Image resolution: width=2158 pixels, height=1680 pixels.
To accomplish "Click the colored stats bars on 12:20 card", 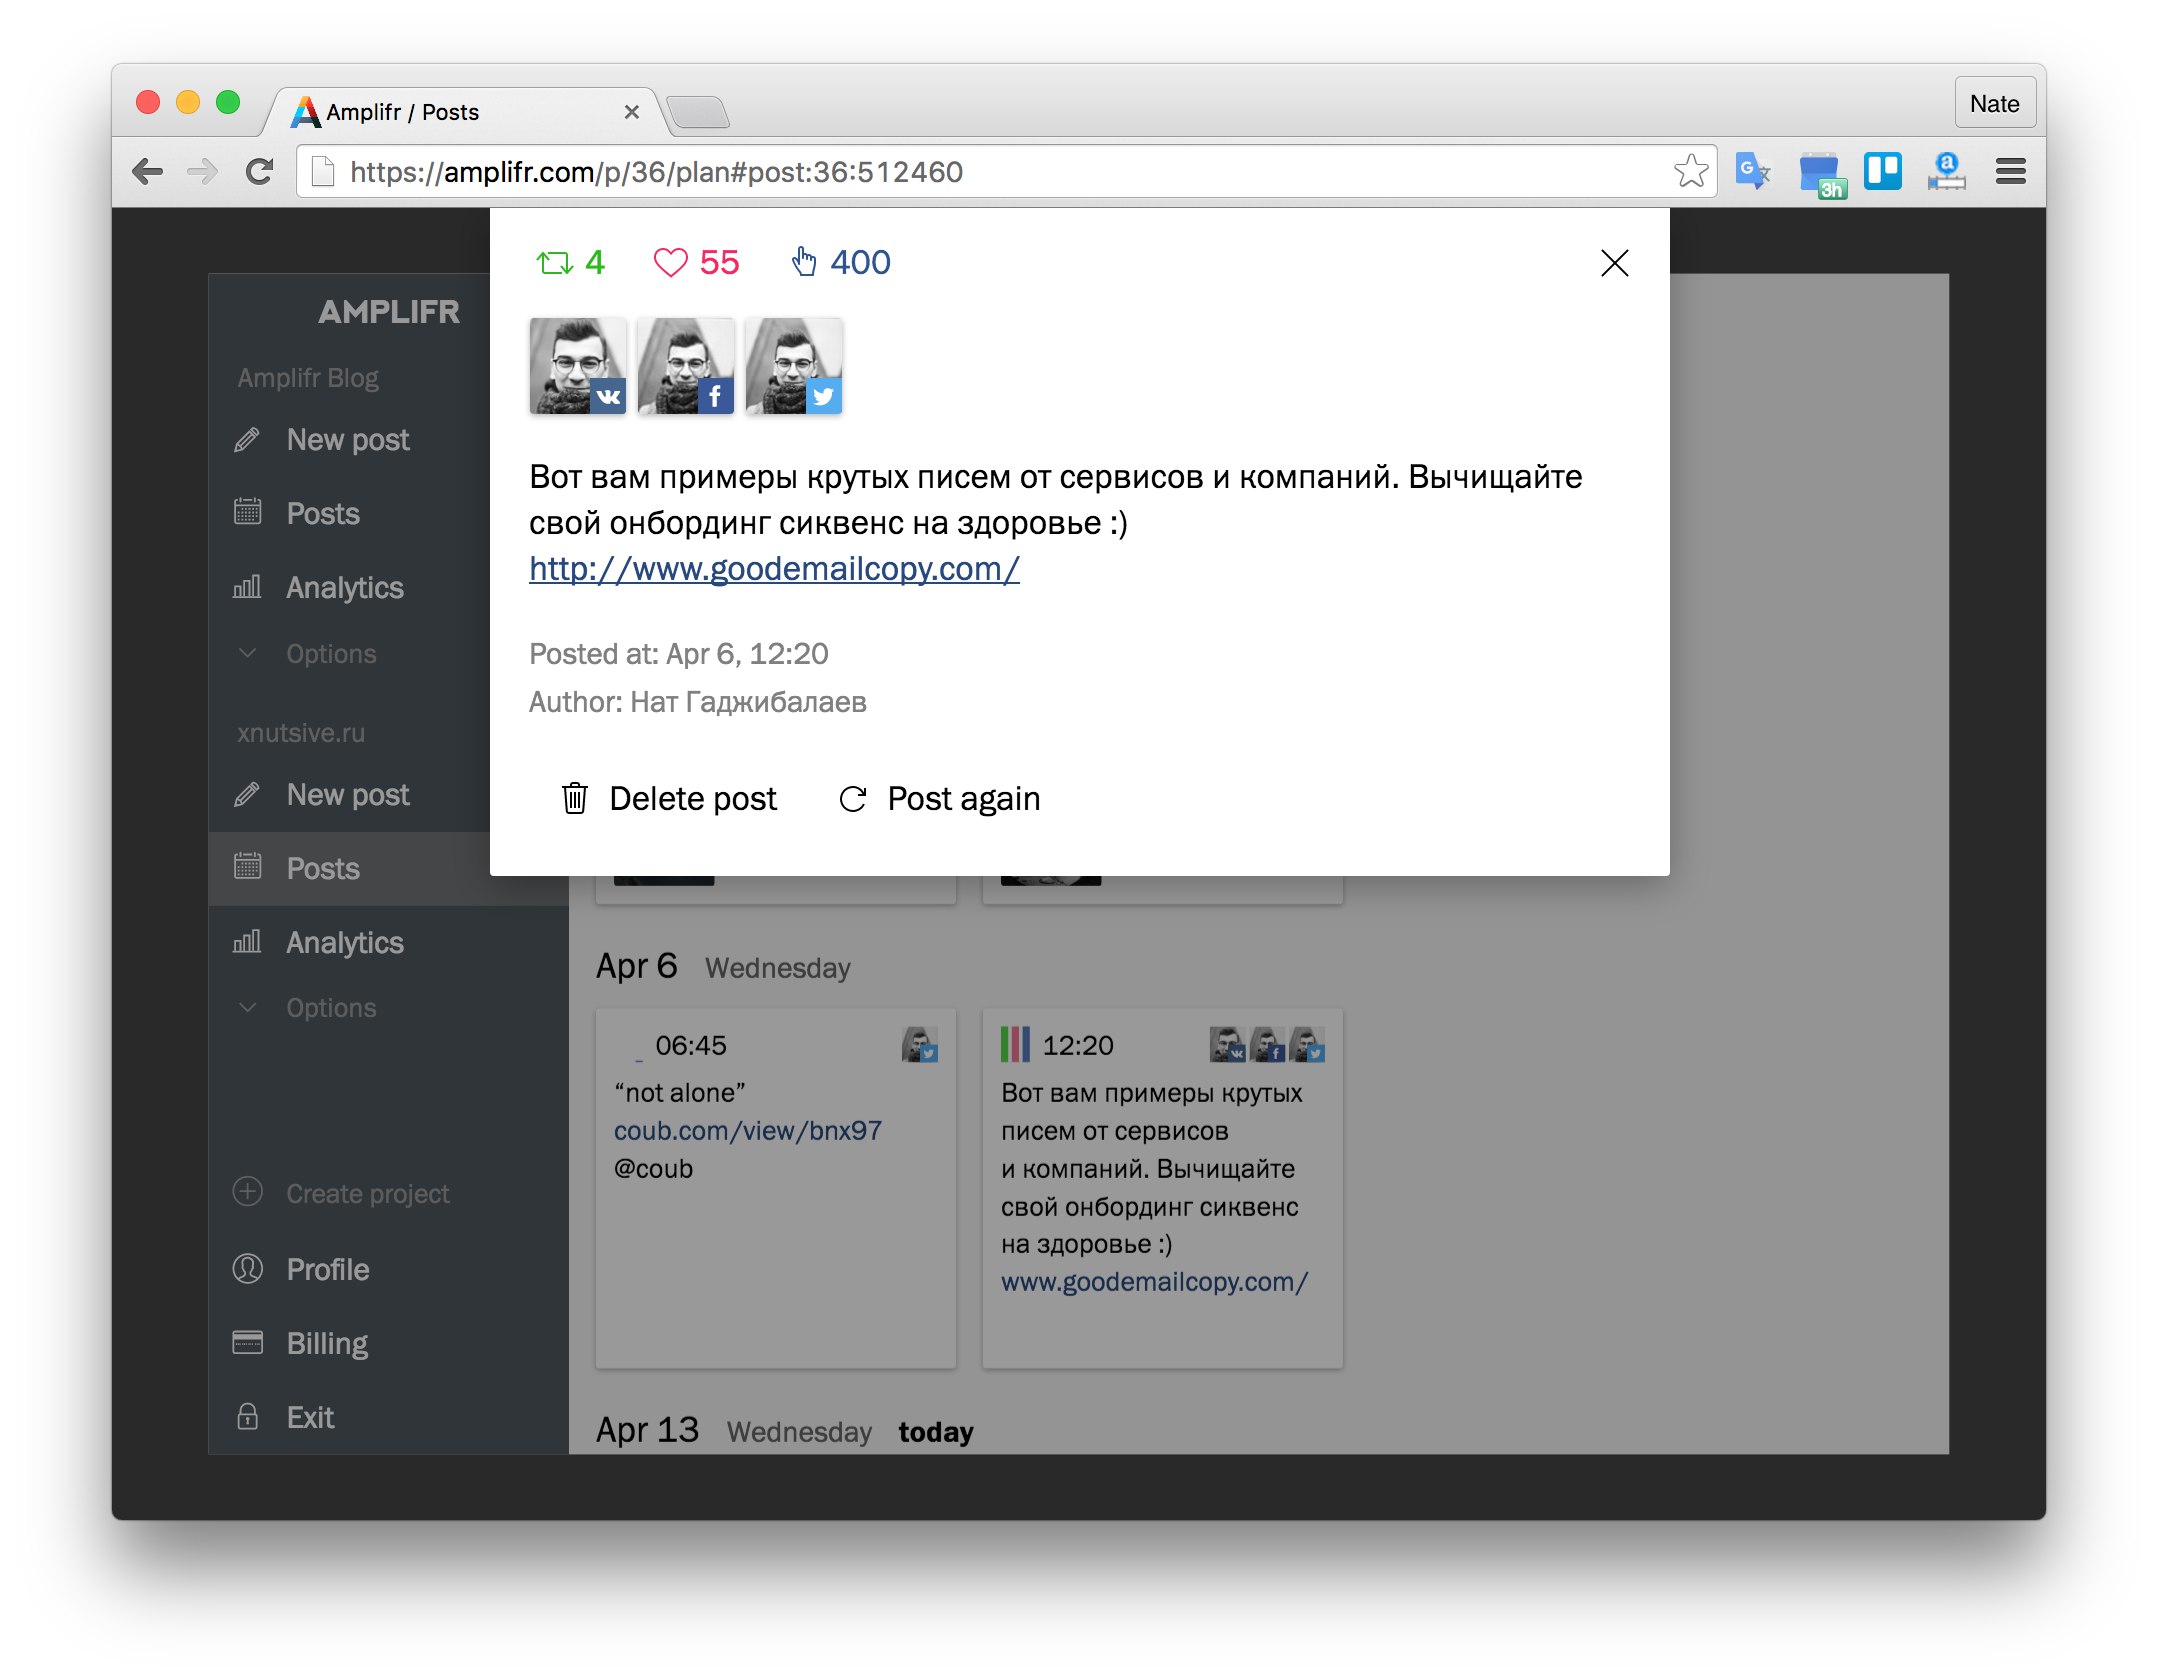I will pos(1015,1045).
